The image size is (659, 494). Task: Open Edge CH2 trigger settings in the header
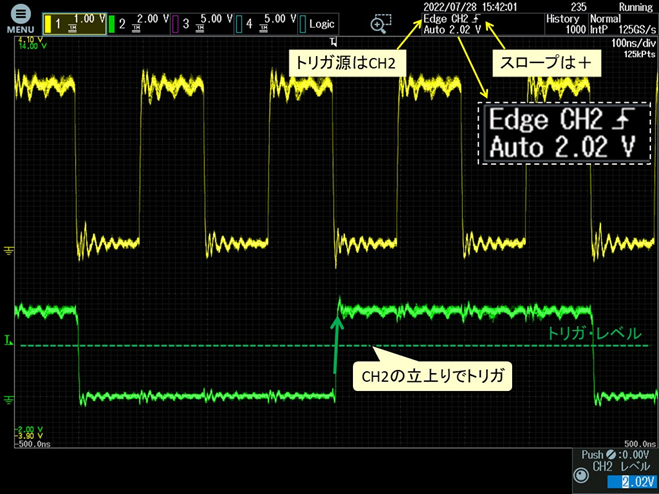coord(483,24)
